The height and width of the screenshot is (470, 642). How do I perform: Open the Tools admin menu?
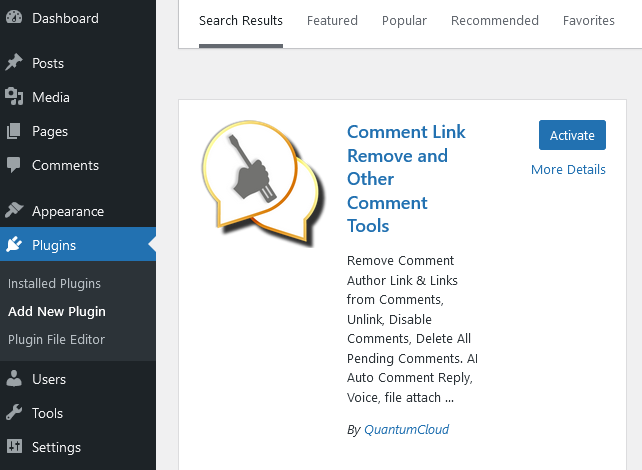[47, 414]
